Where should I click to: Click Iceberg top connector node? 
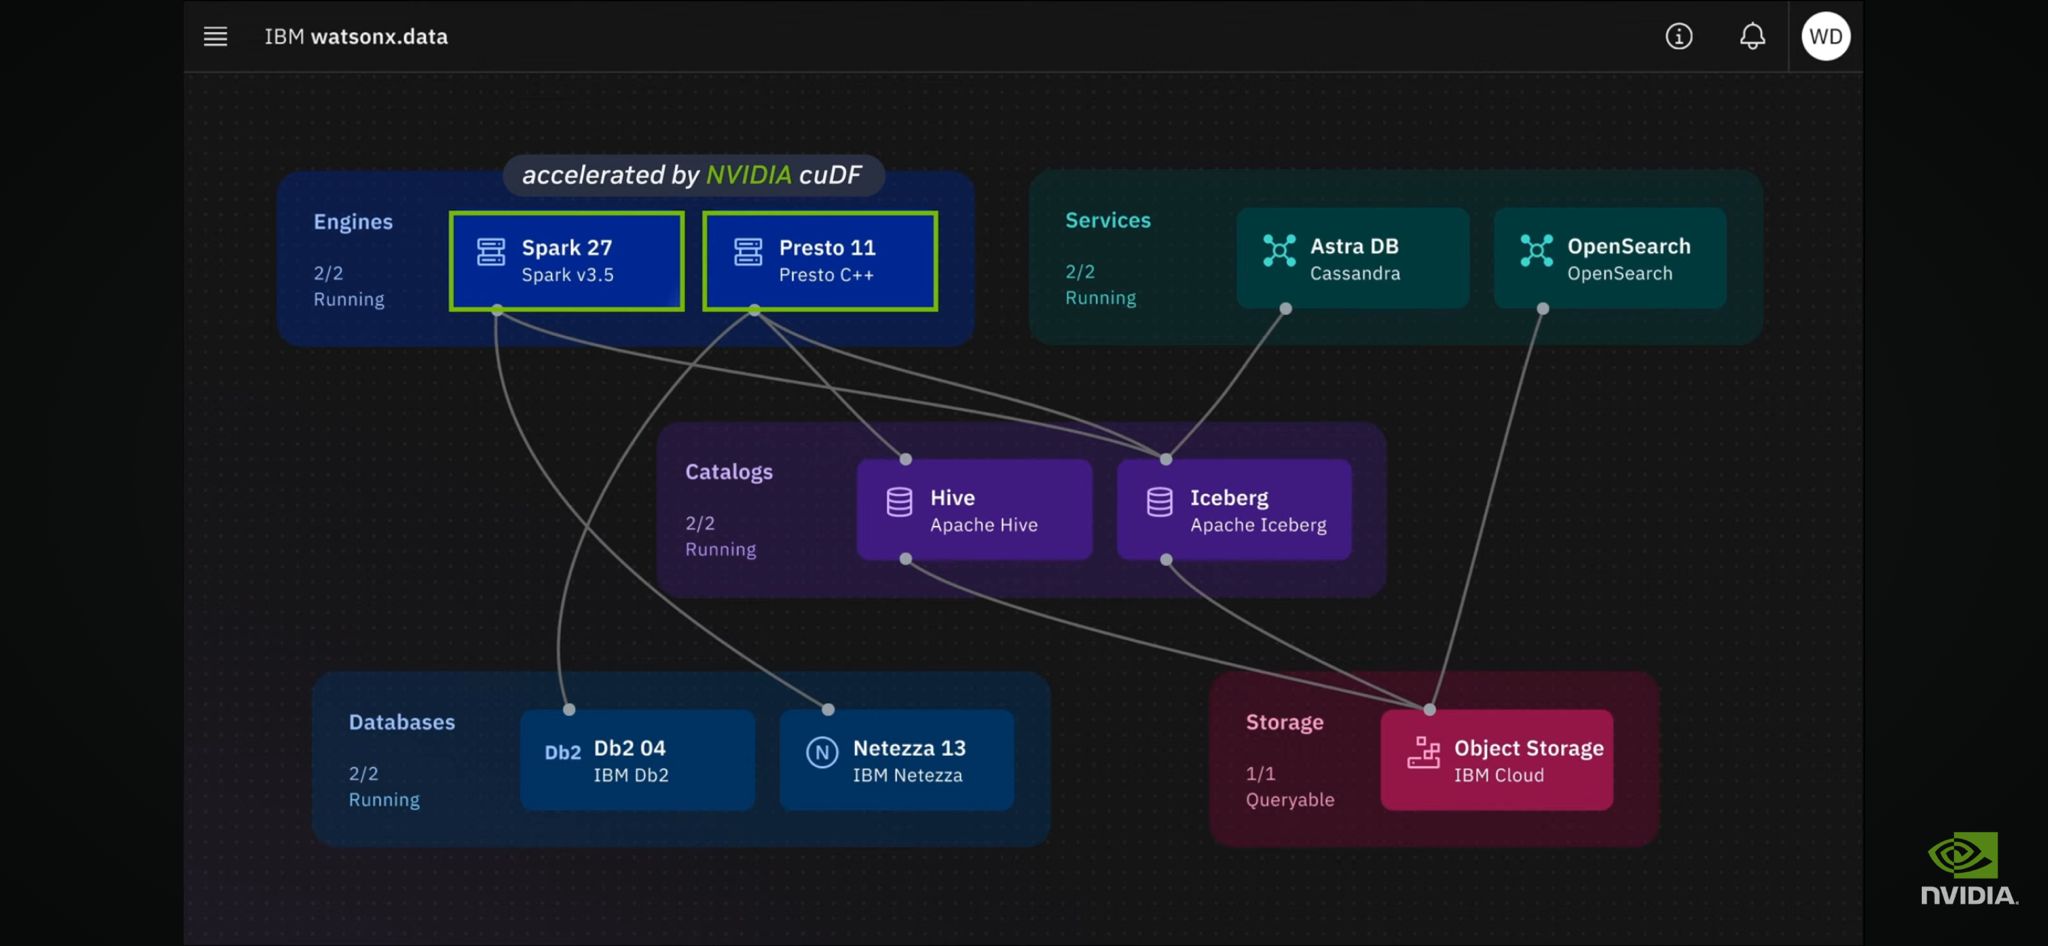coord(1166,459)
